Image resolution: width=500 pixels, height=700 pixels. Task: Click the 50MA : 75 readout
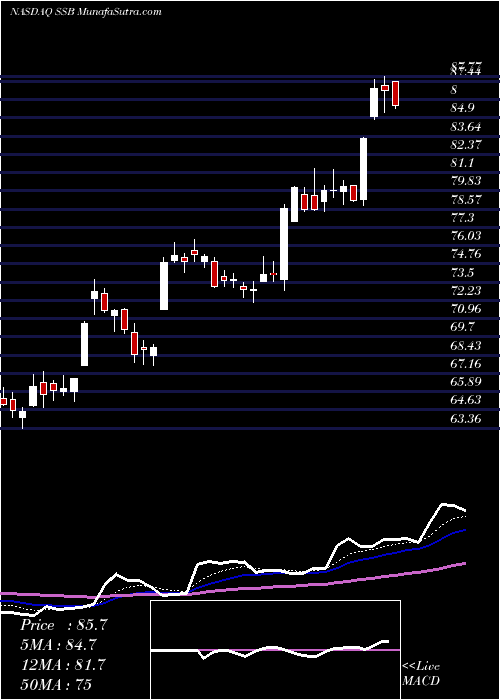56,684
